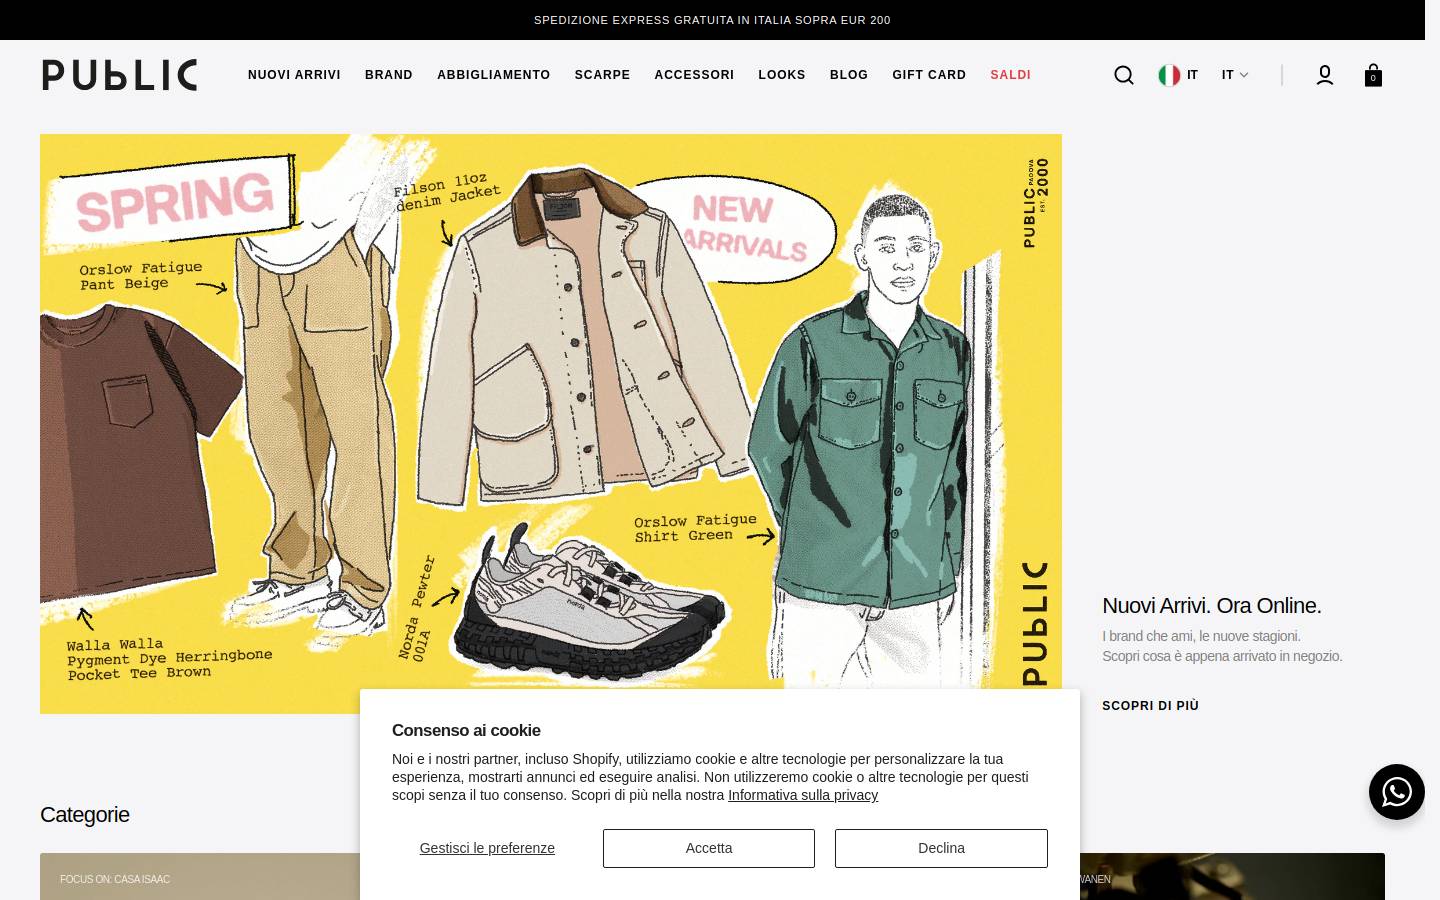Click the free express shipping announcement
Viewport: 1440px width, 900px height.
(712, 20)
